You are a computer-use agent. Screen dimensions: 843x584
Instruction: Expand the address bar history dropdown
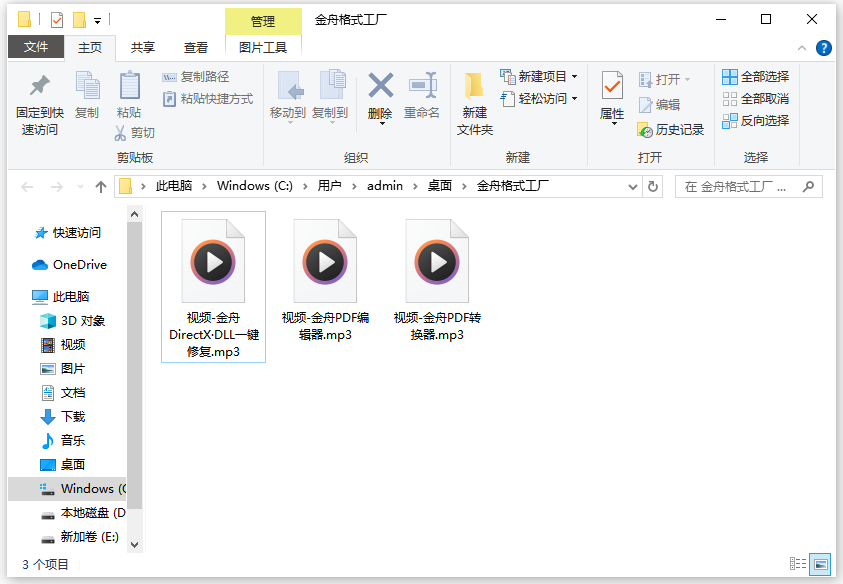pos(633,187)
